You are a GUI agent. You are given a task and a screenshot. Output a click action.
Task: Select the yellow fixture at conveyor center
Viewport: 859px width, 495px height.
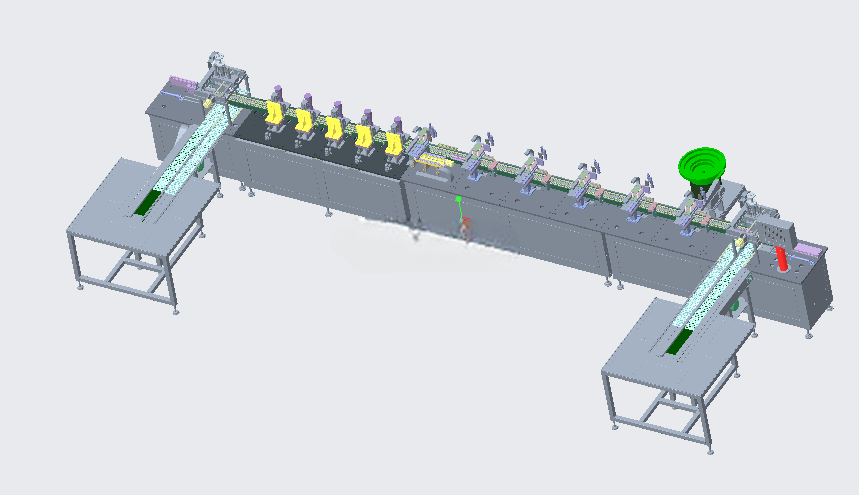point(432,162)
